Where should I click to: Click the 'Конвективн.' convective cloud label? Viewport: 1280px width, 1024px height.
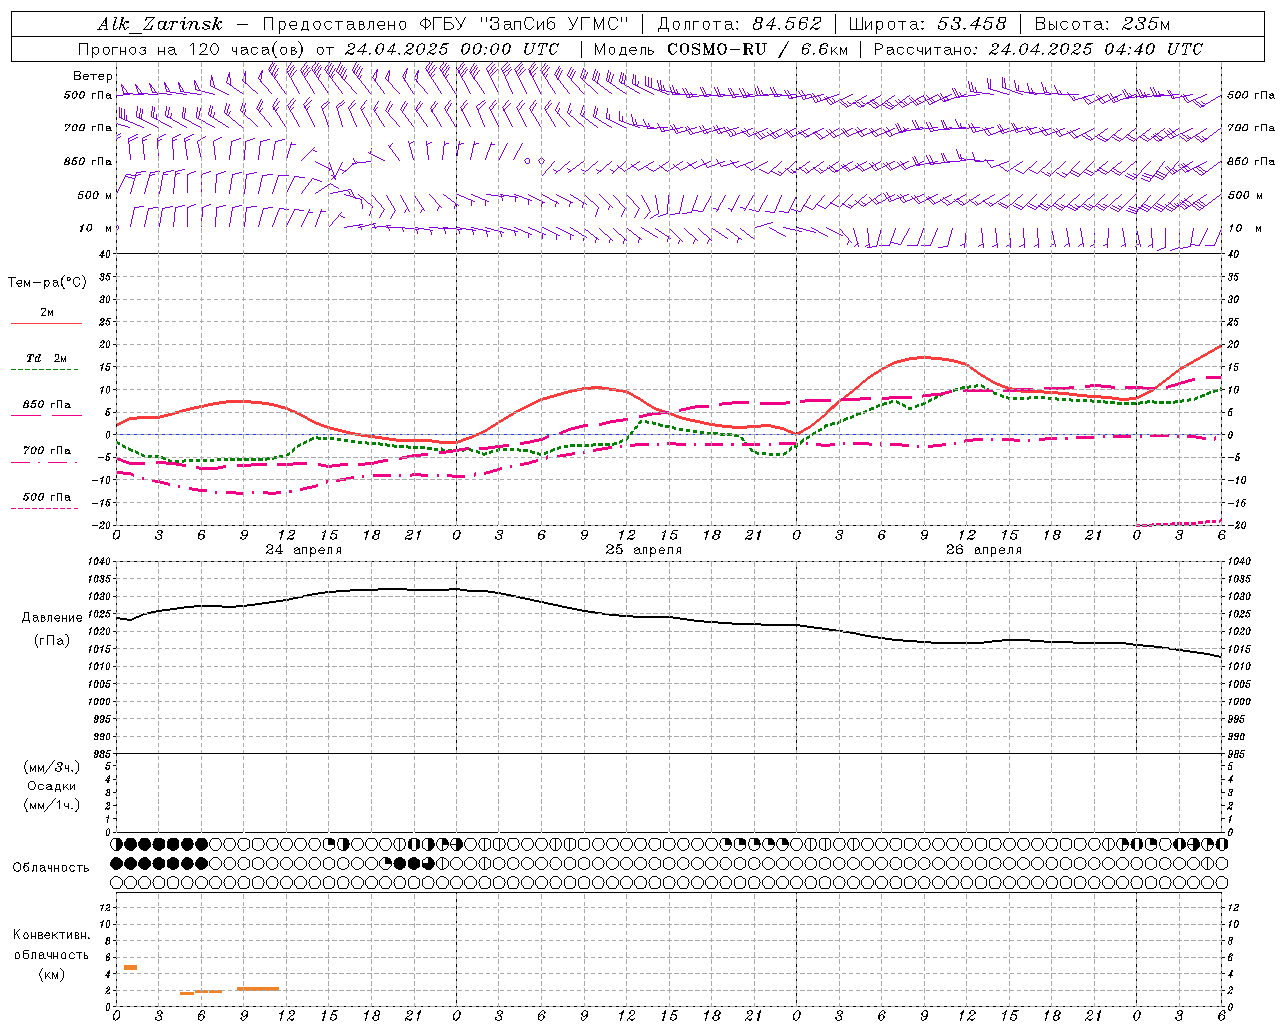click(x=51, y=935)
